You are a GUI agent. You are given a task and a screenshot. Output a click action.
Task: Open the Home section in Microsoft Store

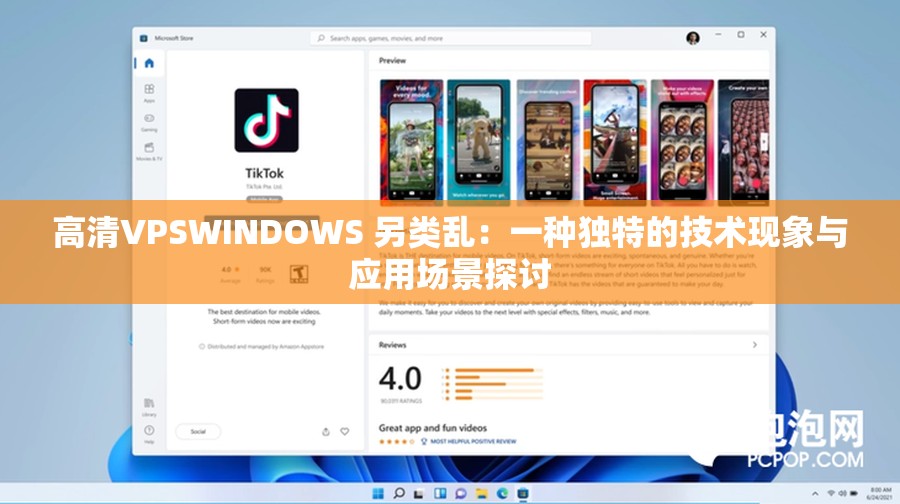pyautogui.click(x=149, y=63)
